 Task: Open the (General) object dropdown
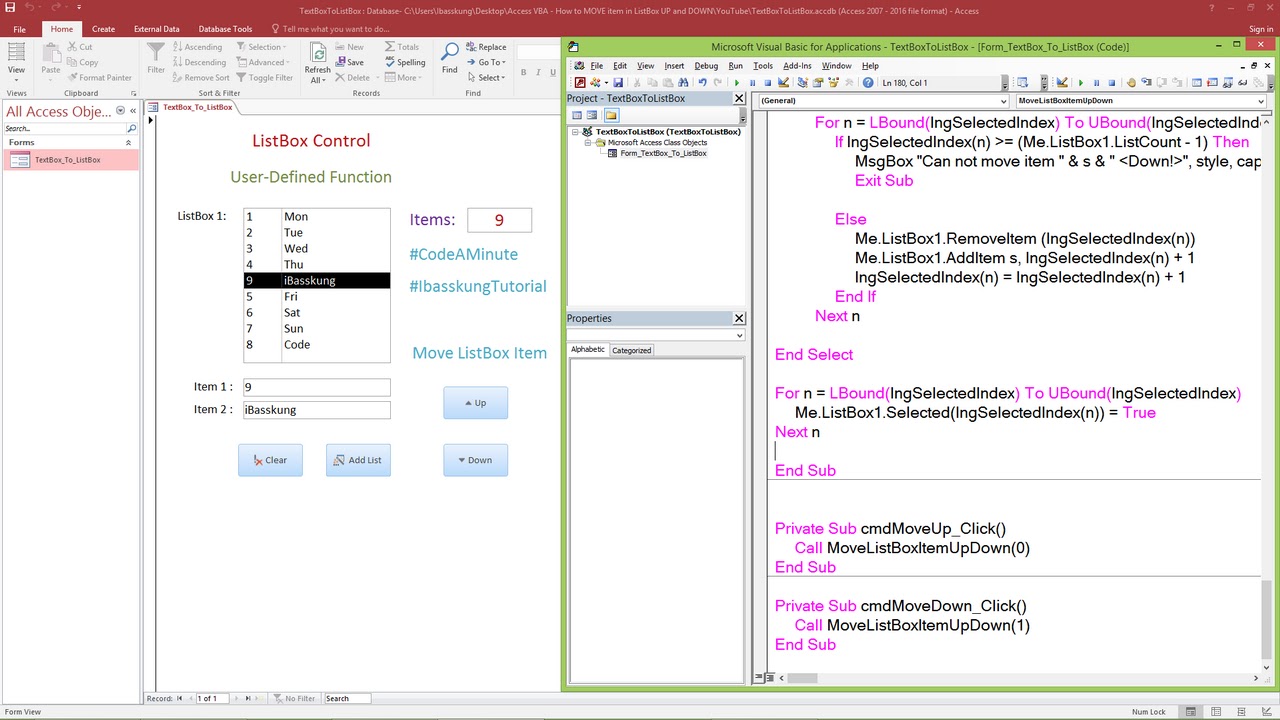point(1003,101)
